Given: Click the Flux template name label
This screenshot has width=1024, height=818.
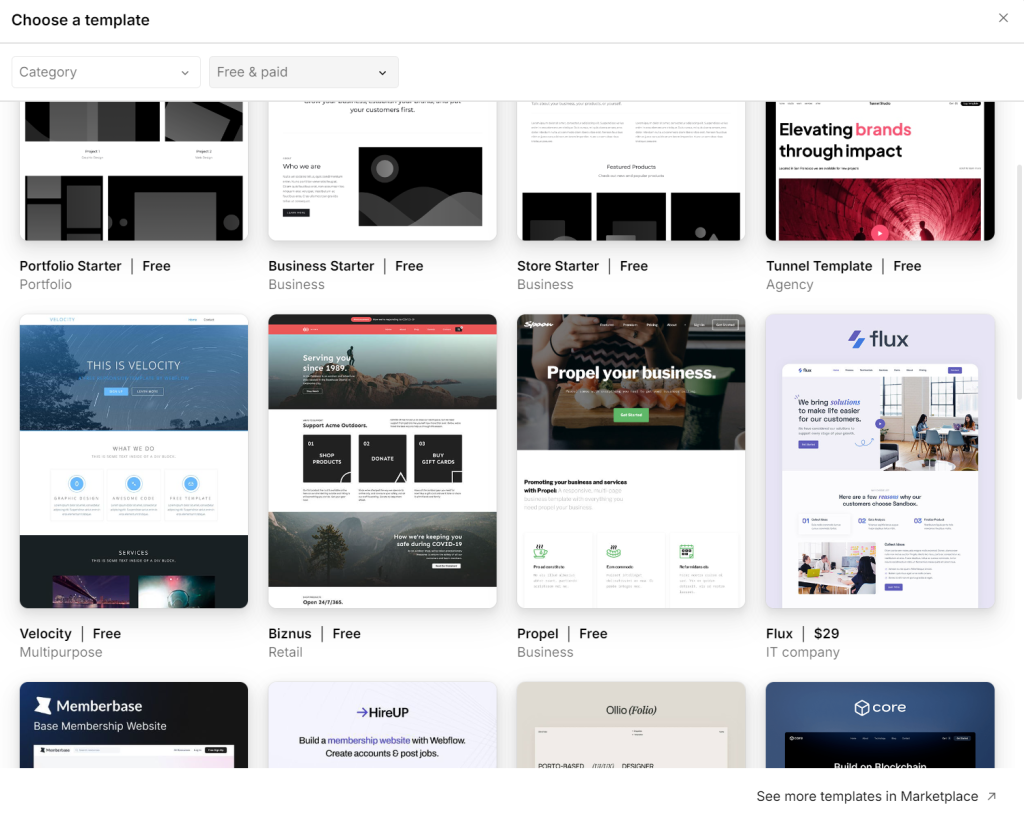Looking at the screenshot, I should point(779,634).
